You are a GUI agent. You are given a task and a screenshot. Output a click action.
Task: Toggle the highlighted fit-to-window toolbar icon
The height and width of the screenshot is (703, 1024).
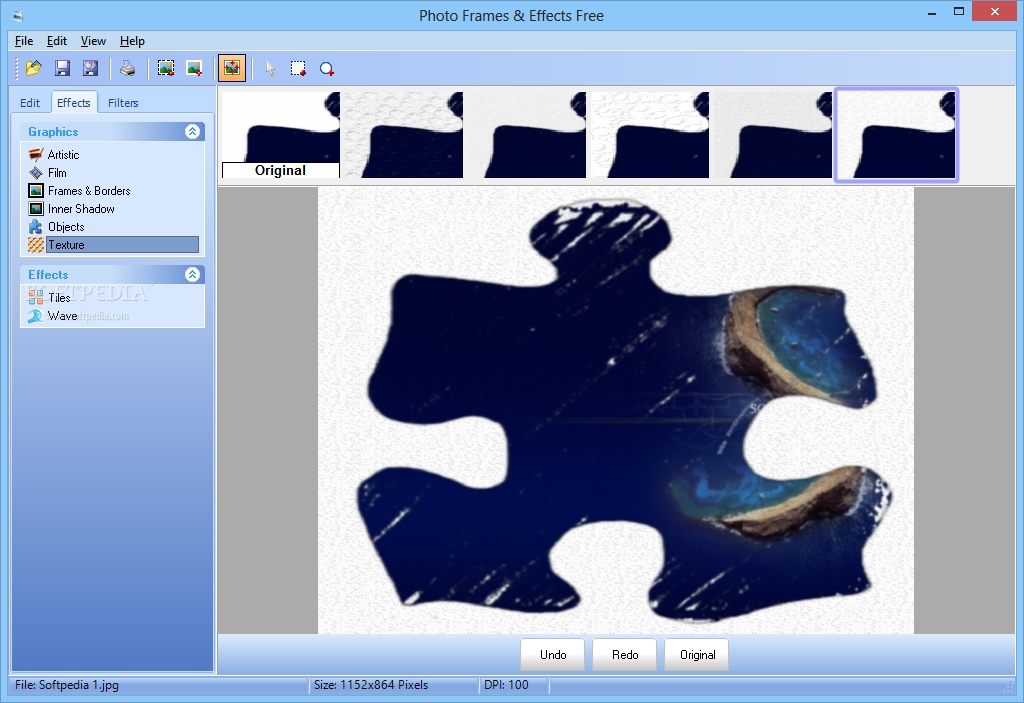coord(232,68)
